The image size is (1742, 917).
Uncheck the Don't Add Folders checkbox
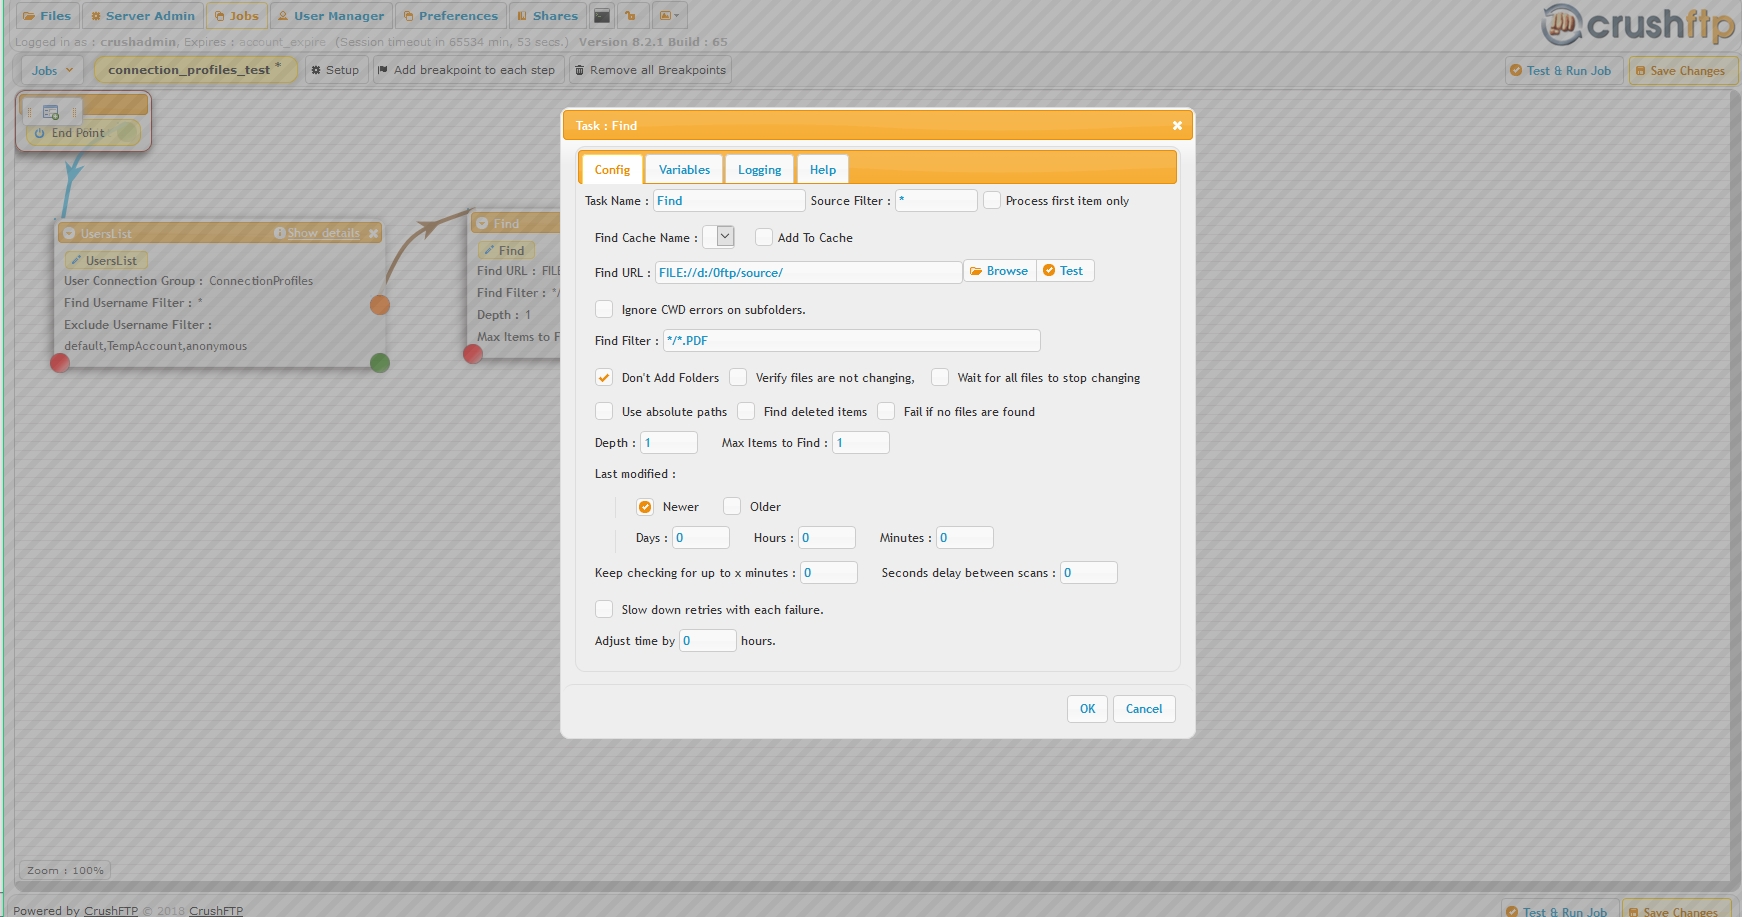tap(604, 378)
